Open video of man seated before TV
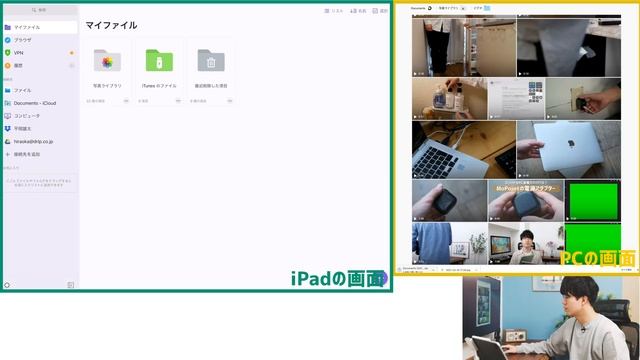640x360 pixels. click(526, 243)
